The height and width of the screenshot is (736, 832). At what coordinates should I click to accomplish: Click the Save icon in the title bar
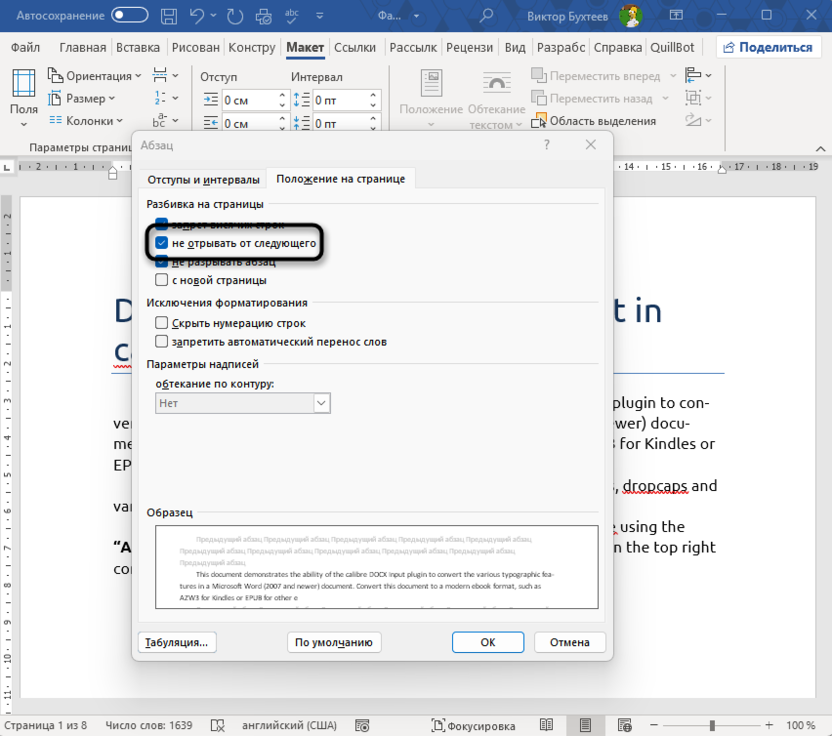coord(167,16)
